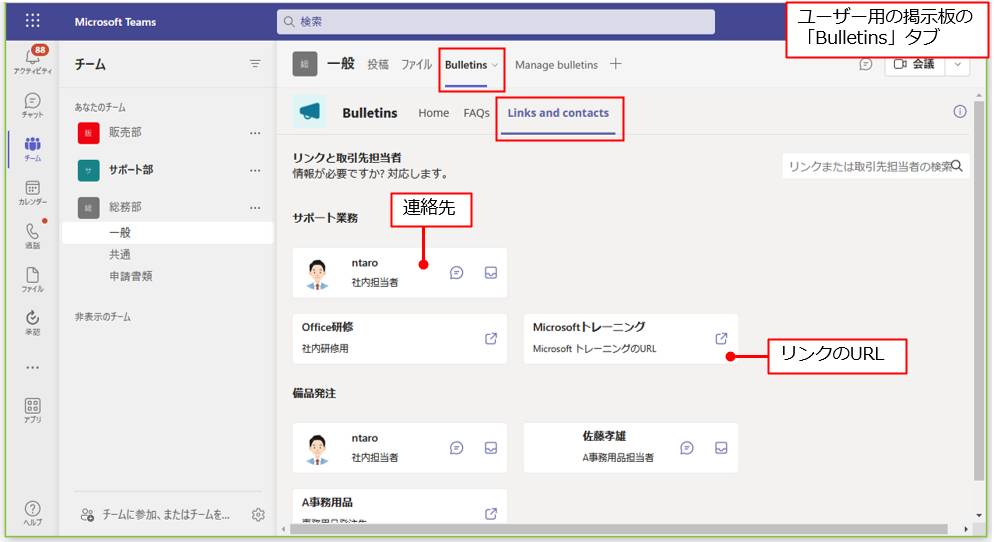
Task: Collapse あなたのチーム section
Action: click(x=100, y=106)
